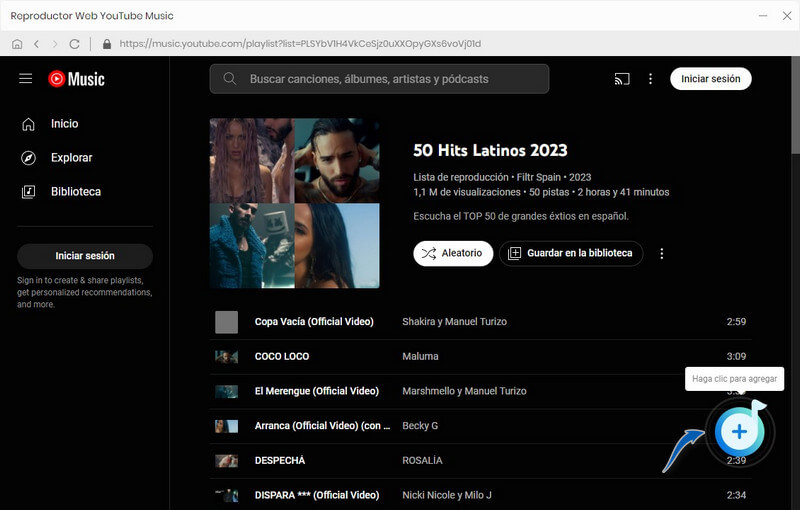Click the search magnifier icon
Screen dimensions: 800x510
coord(230,79)
